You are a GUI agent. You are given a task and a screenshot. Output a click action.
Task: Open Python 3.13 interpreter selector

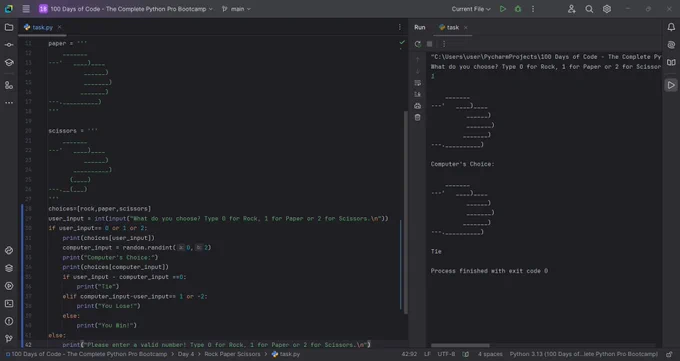(584, 354)
